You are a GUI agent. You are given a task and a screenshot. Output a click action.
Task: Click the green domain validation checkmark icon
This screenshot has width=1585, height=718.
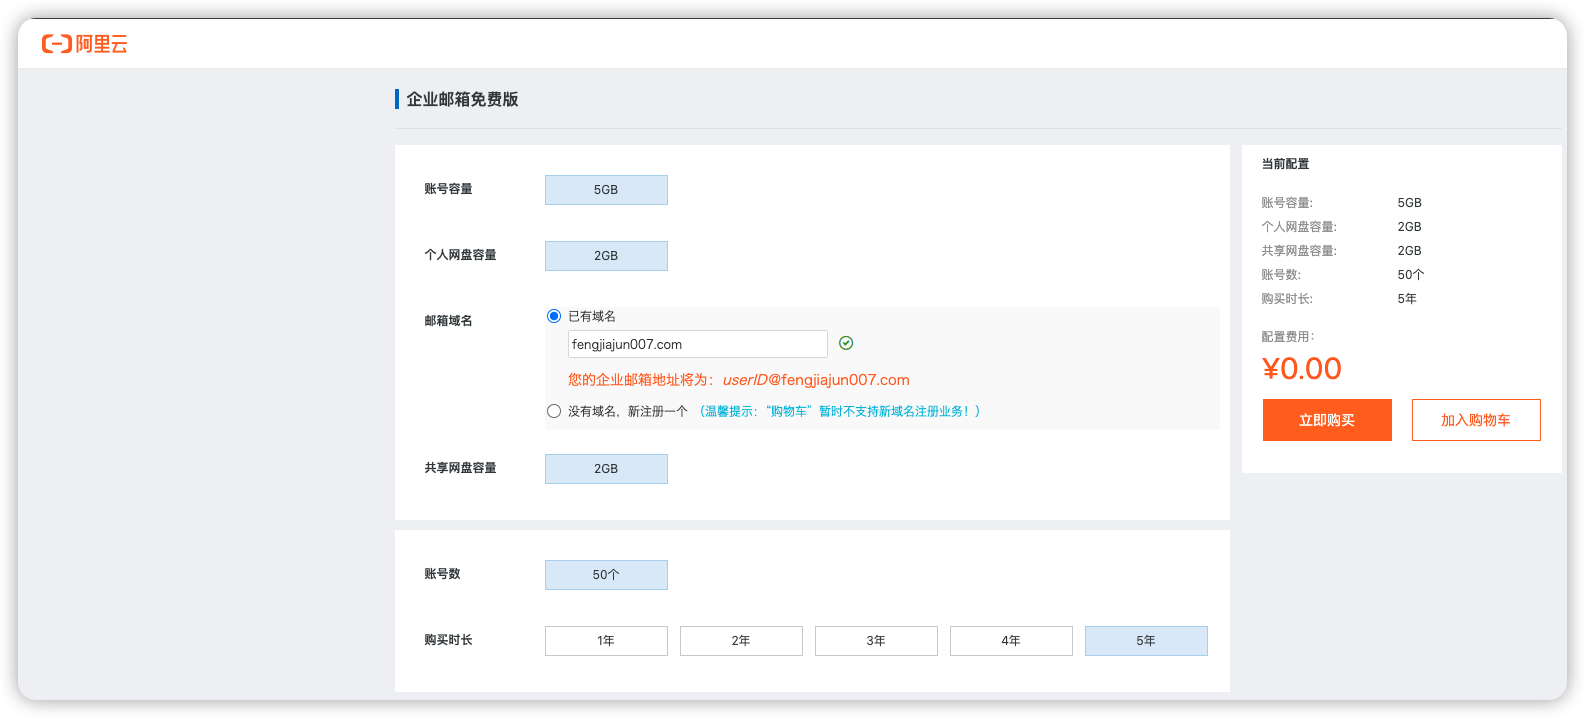(846, 343)
